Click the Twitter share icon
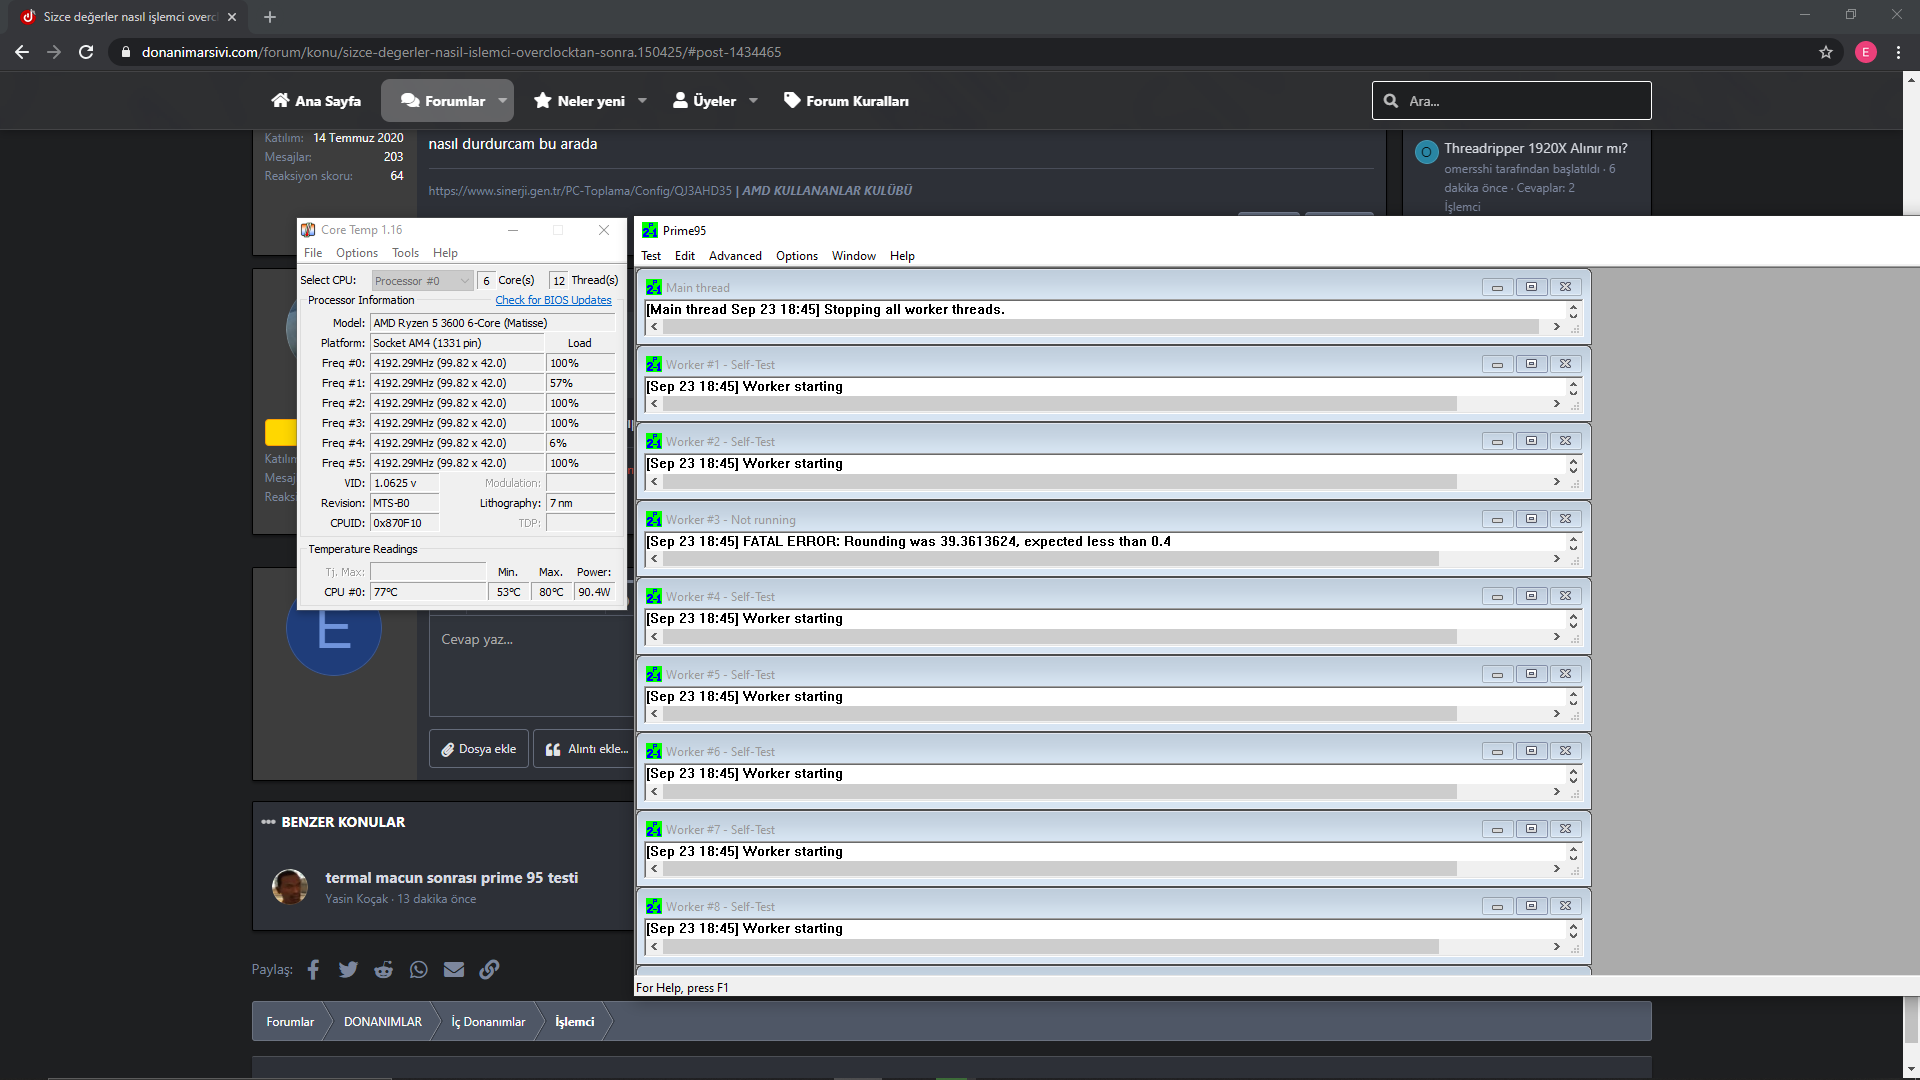 click(x=348, y=969)
